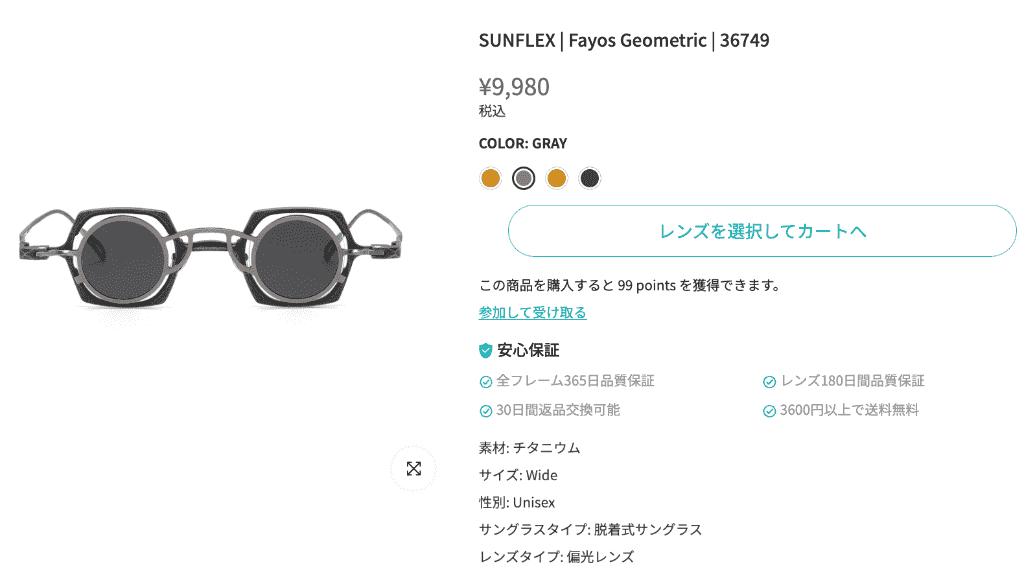The height and width of the screenshot is (570, 1024).
Task: Select the gold swatch beside the black one
Action: (x=557, y=178)
